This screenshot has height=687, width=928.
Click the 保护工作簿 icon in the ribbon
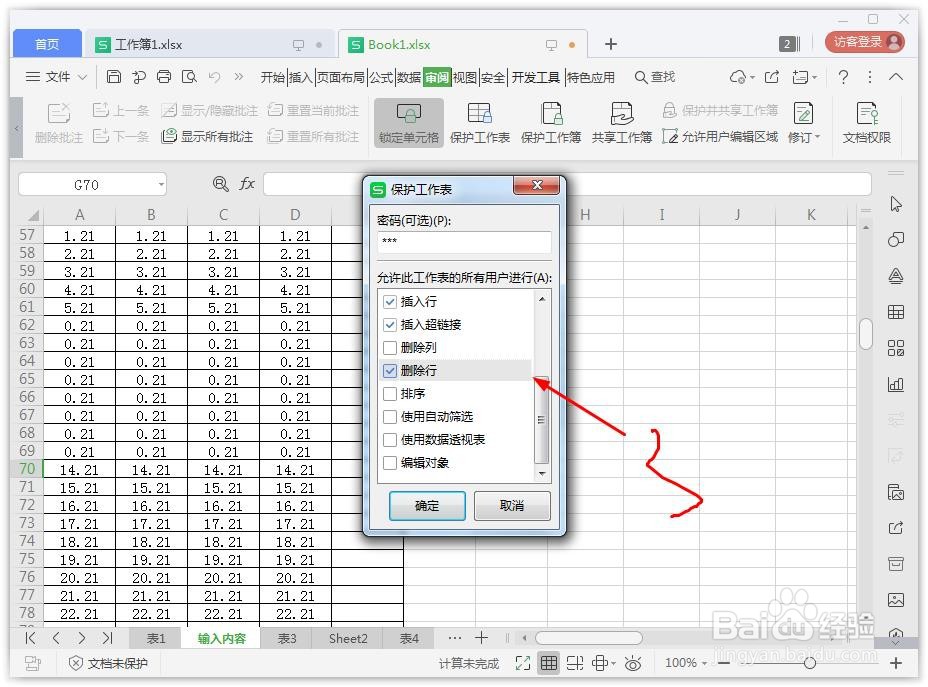551,122
